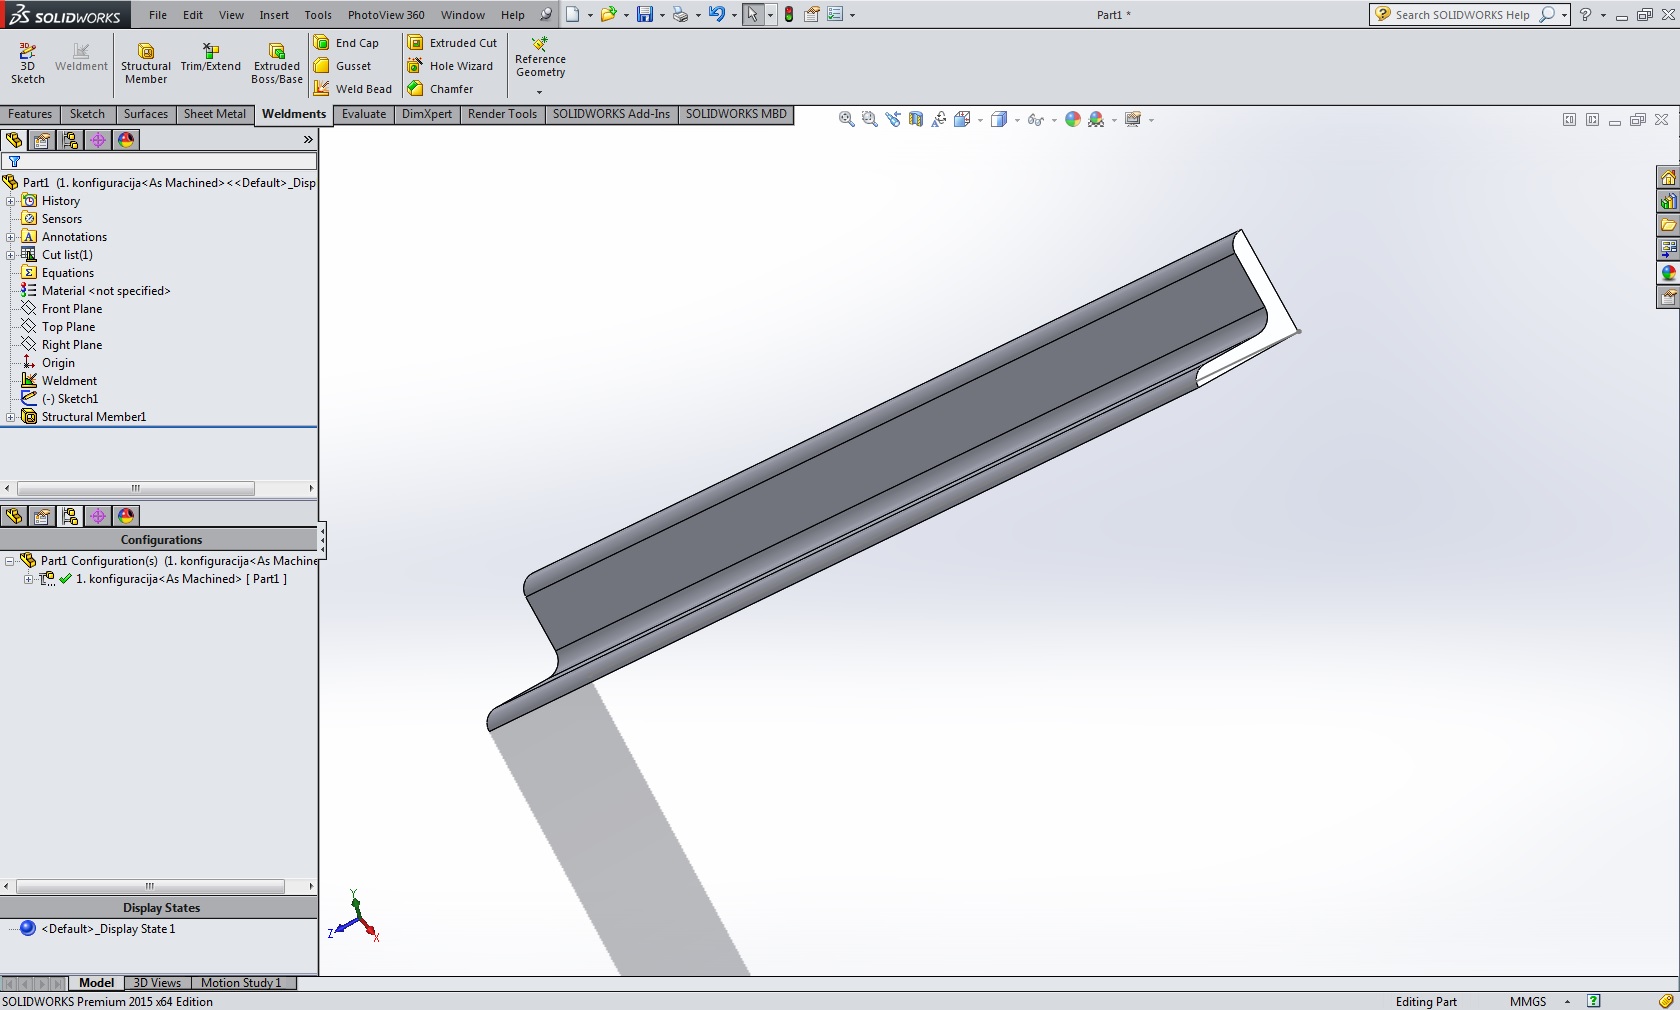Select the Front Plane tree item

tap(72, 309)
